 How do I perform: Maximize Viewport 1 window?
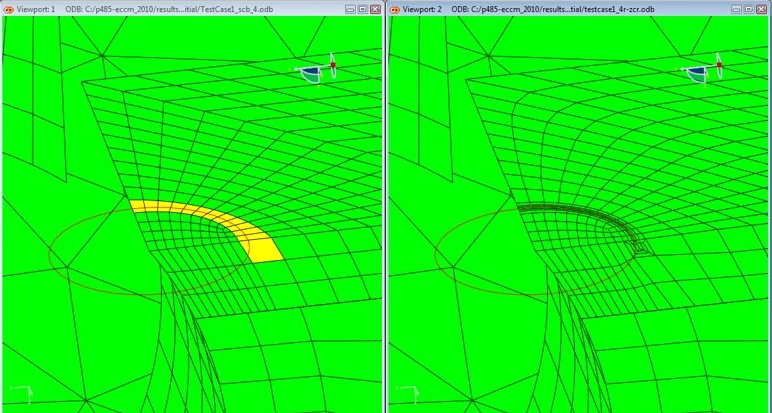[362, 8]
